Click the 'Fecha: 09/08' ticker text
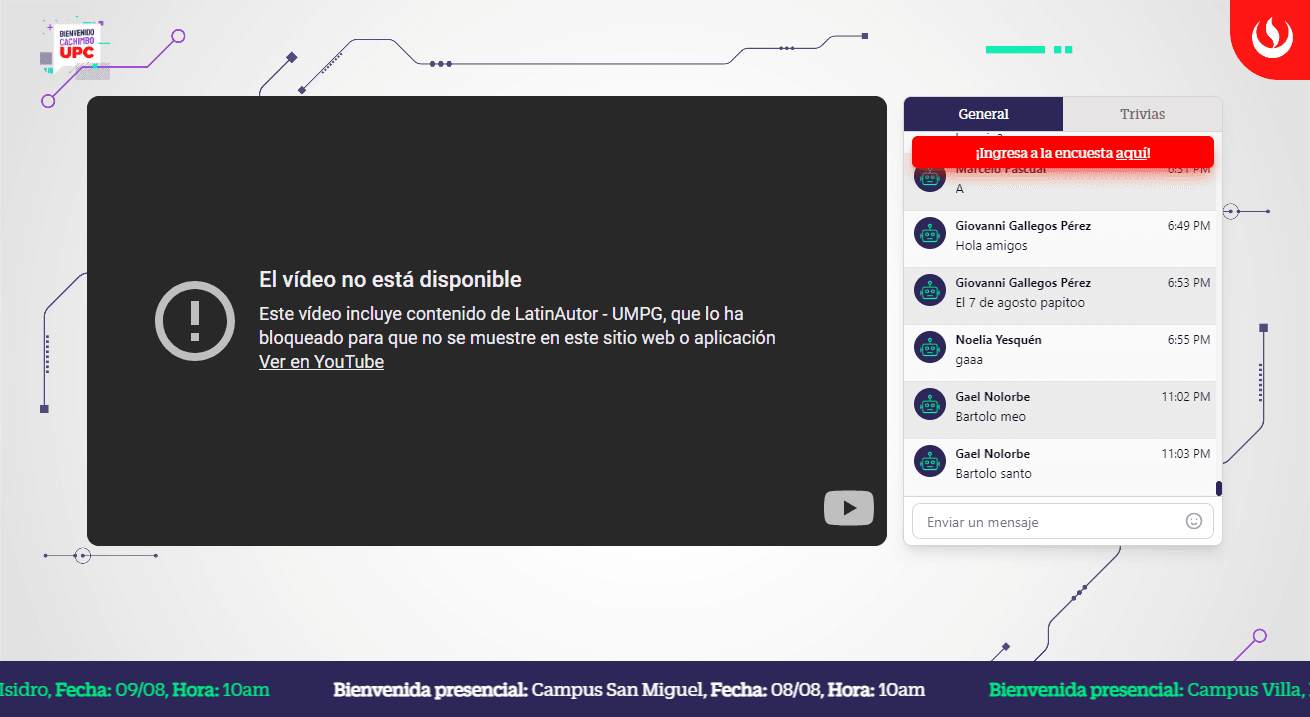The image size is (1310, 717). coord(110,690)
